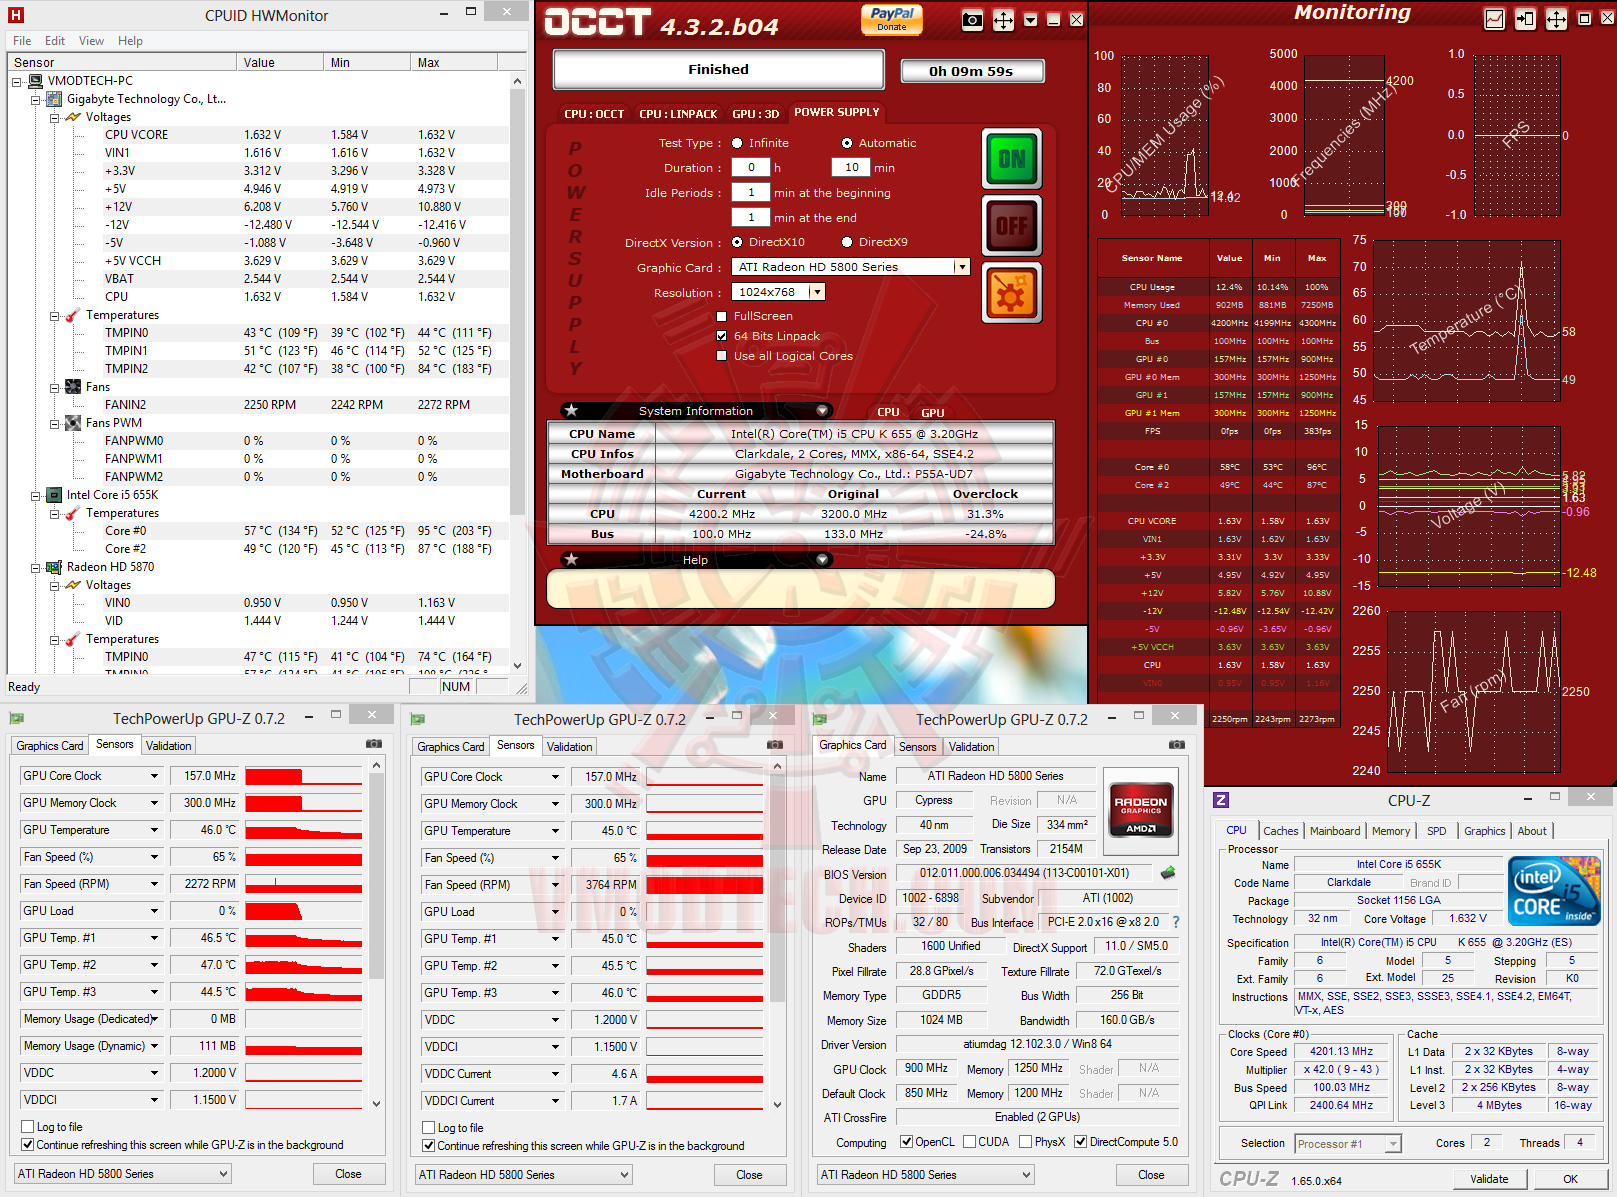Click the BIOS save chip icon in GPU-Z

click(1167, 873)
